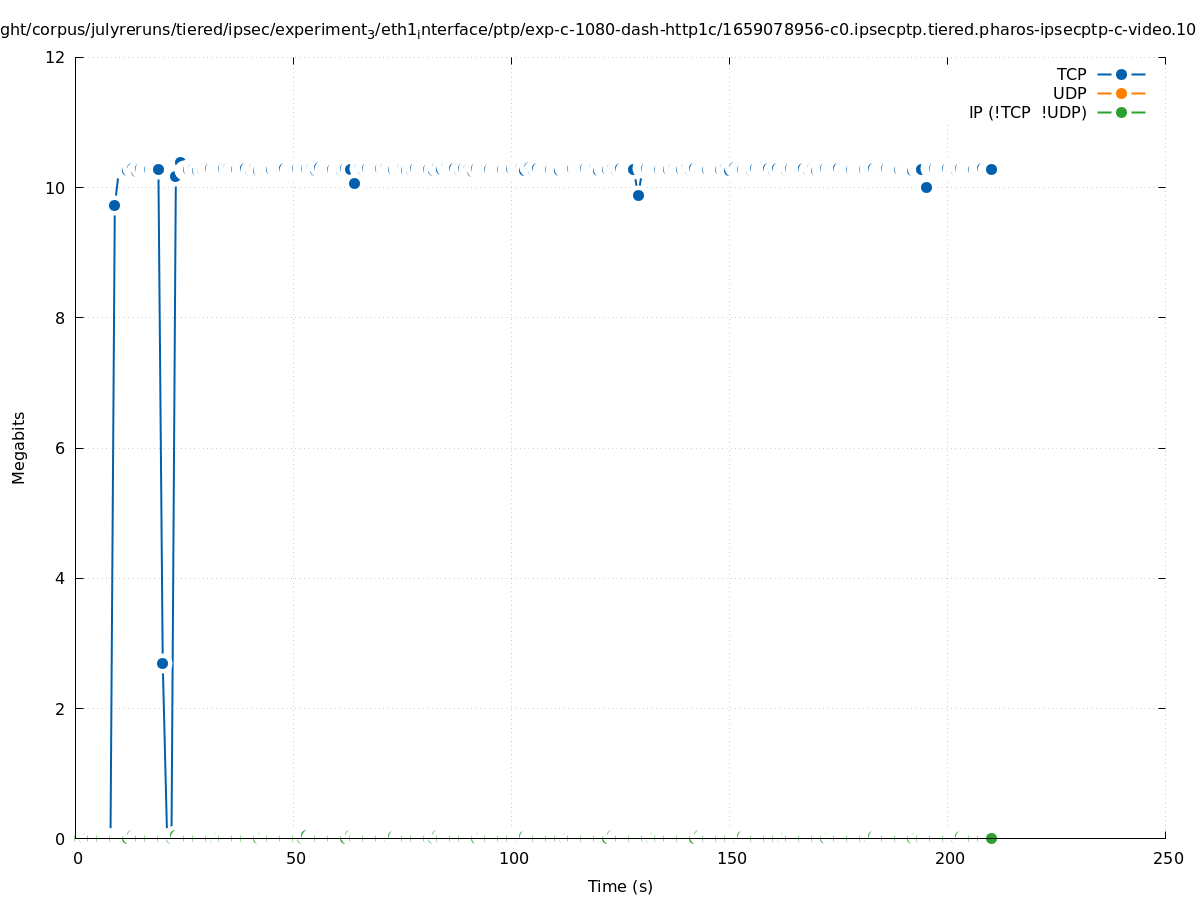This screenshot has height=900, width=1197.
Task: Click the file path title at top
Action: [x=598, y=30]
